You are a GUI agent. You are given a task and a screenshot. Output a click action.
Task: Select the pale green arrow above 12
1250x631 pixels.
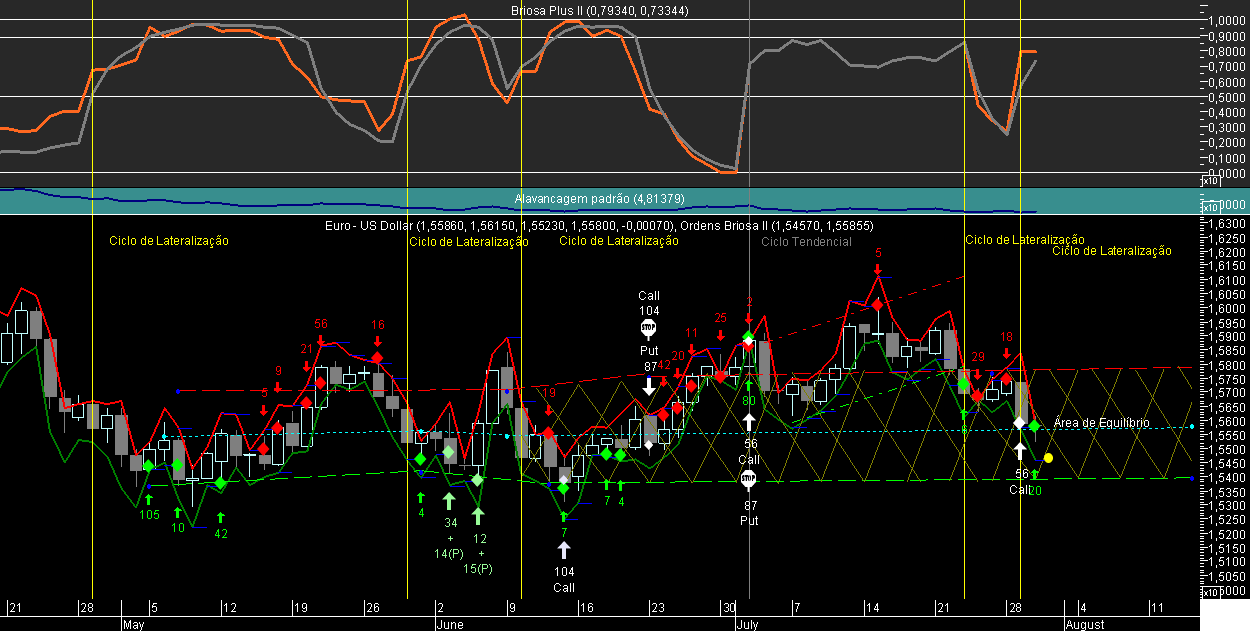click(x=479, y=516)
